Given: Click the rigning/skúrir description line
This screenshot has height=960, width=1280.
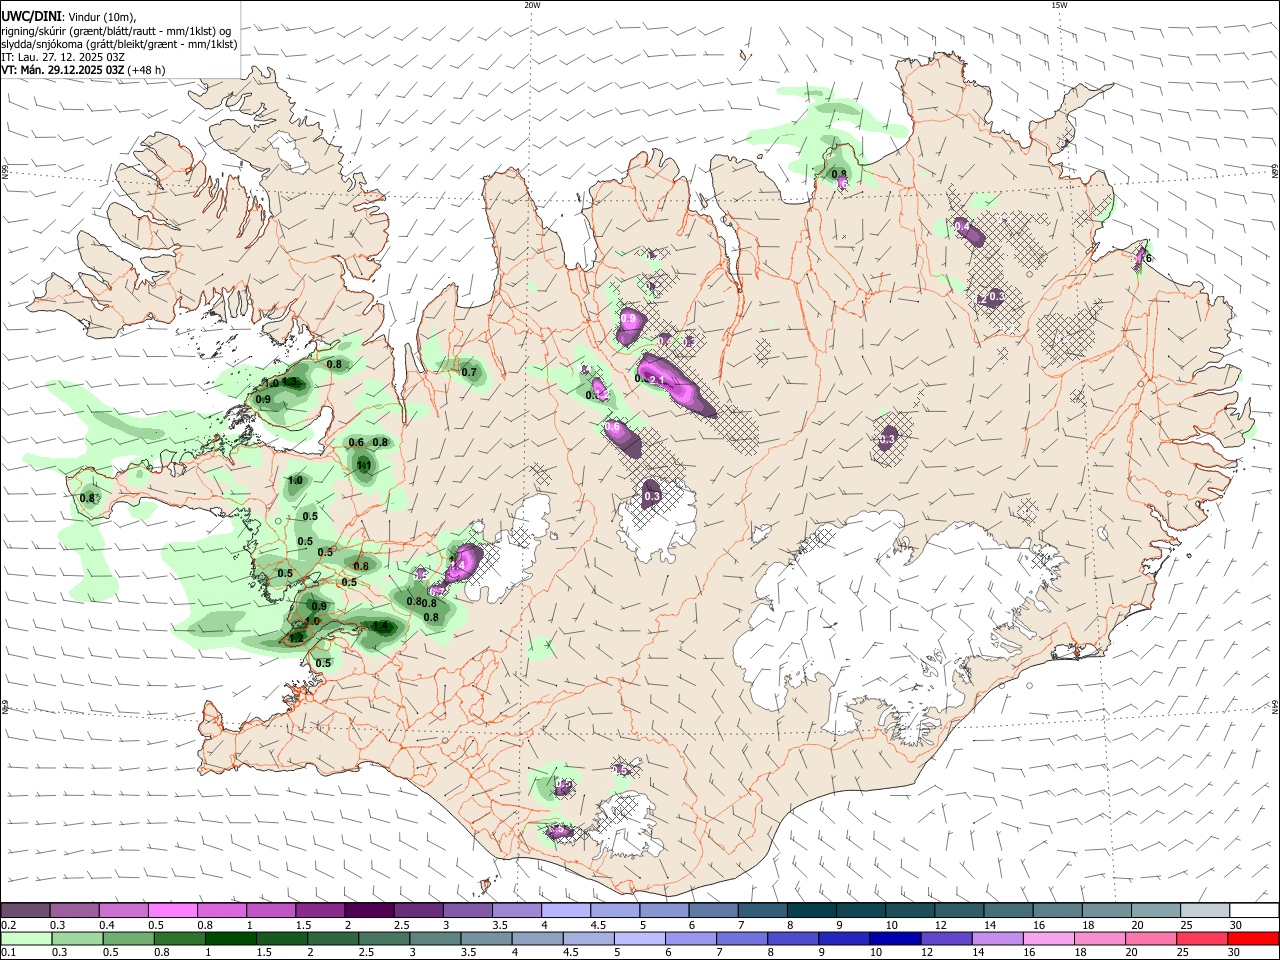Looking at the screenshot, I should pos(116,30).
